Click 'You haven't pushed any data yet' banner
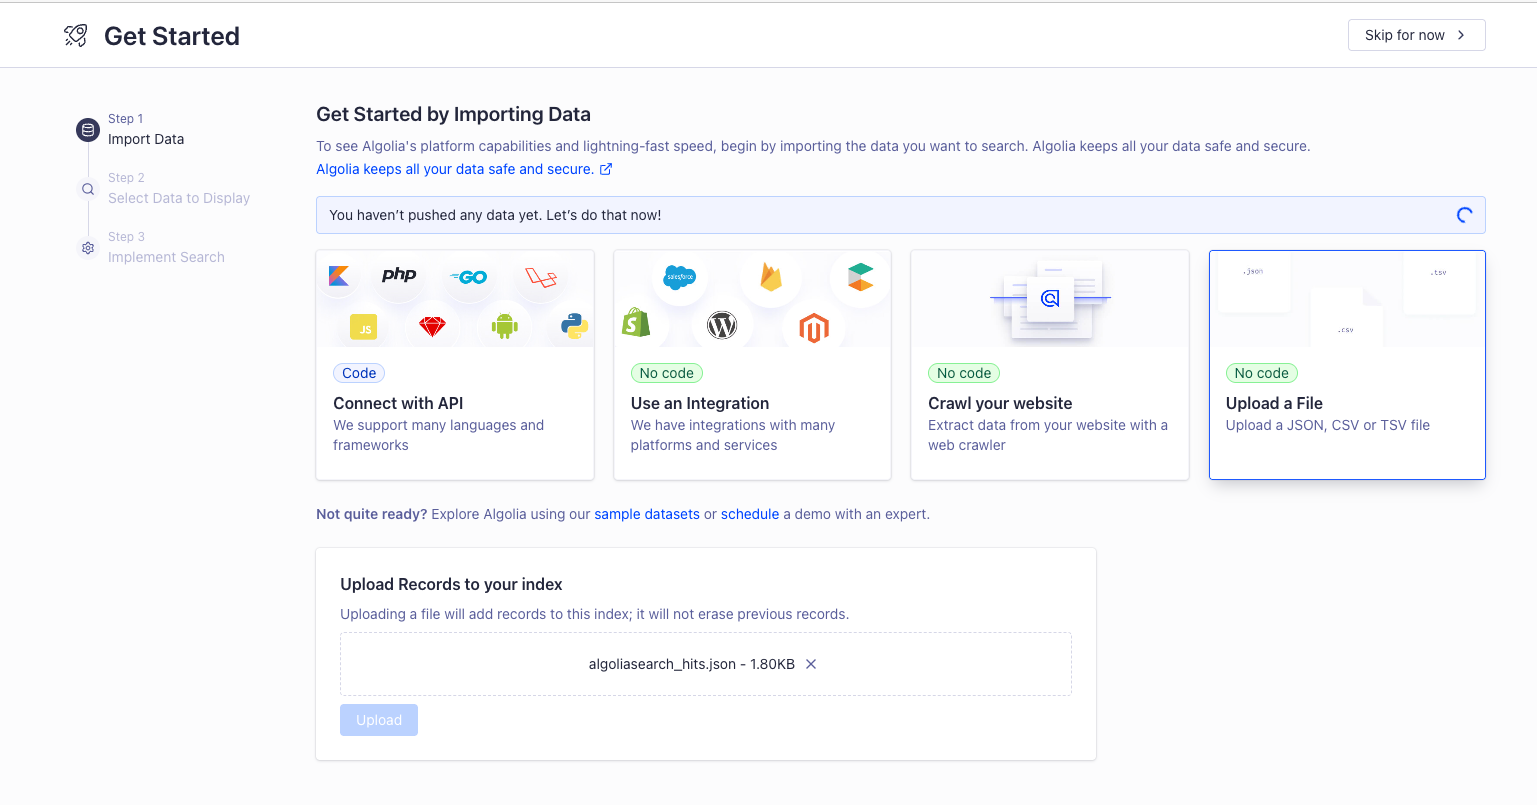This screenshot has height=805, width=1537. coord(901,215)
